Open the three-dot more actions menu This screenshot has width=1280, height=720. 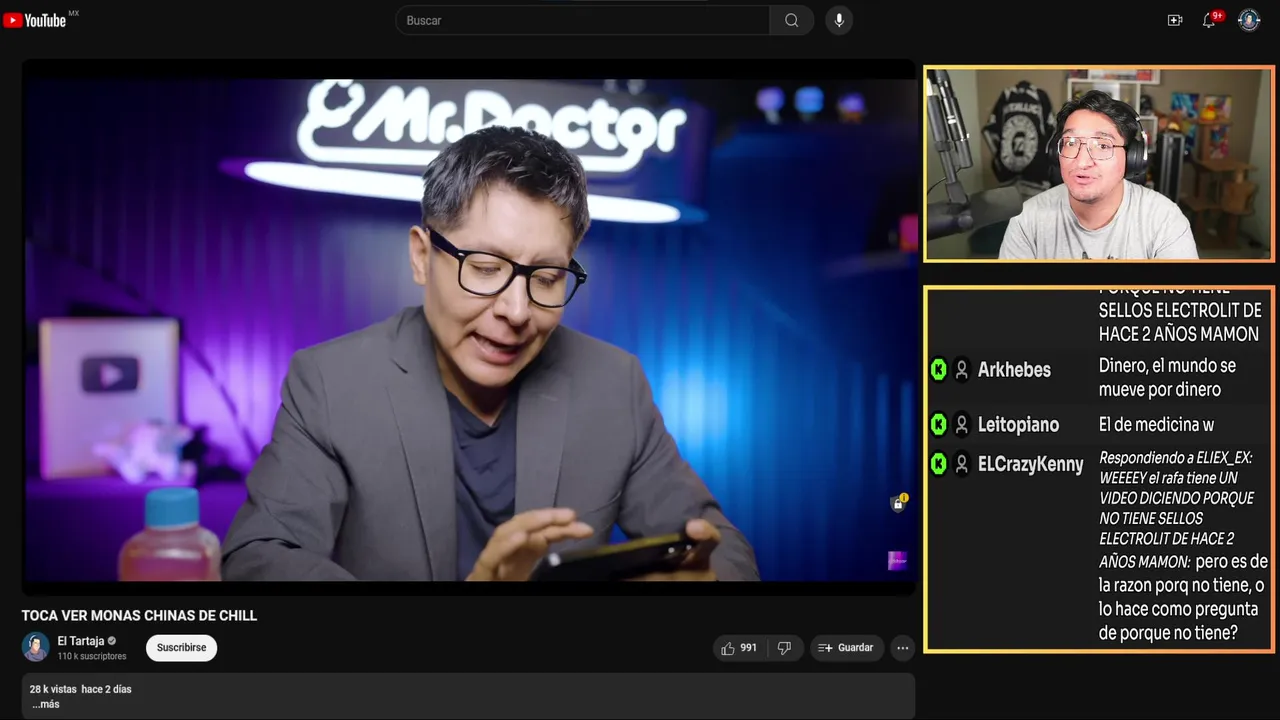tap(903, 648)
